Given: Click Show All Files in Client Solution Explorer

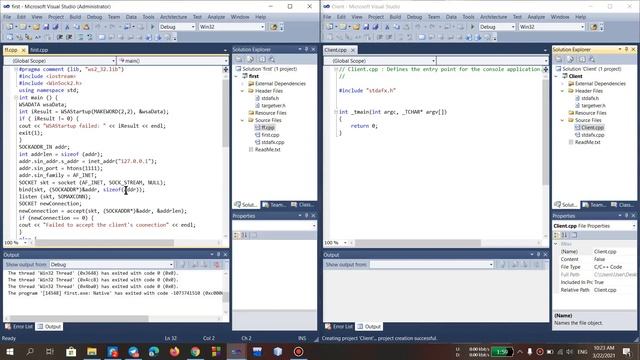Looking at the screenshot, I should pyautogui.click(x=571, y=60).
